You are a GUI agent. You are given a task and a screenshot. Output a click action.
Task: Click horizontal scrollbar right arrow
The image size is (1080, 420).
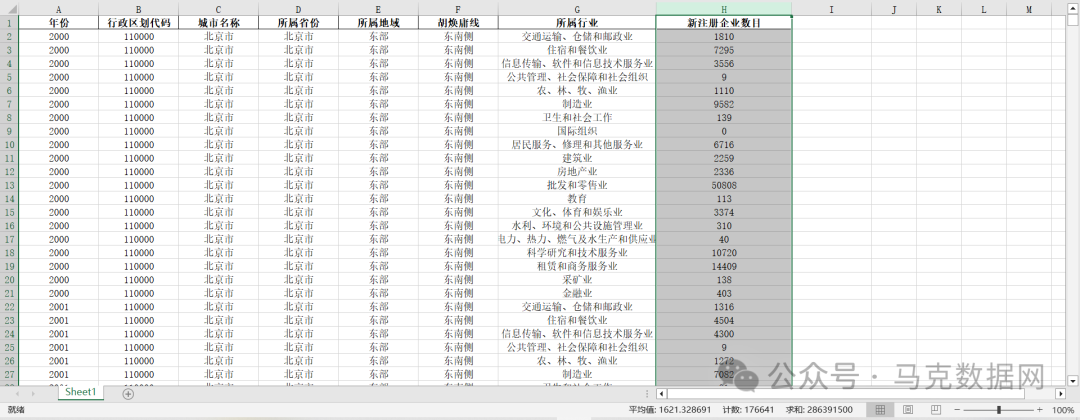[x=1061, y=394]
